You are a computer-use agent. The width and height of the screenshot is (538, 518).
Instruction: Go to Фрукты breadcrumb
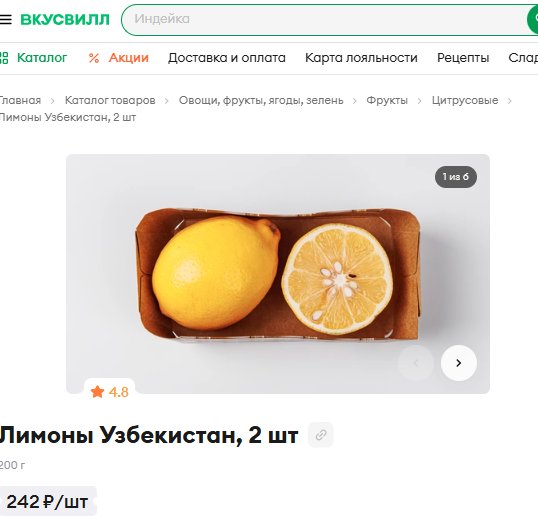(387, 100)
